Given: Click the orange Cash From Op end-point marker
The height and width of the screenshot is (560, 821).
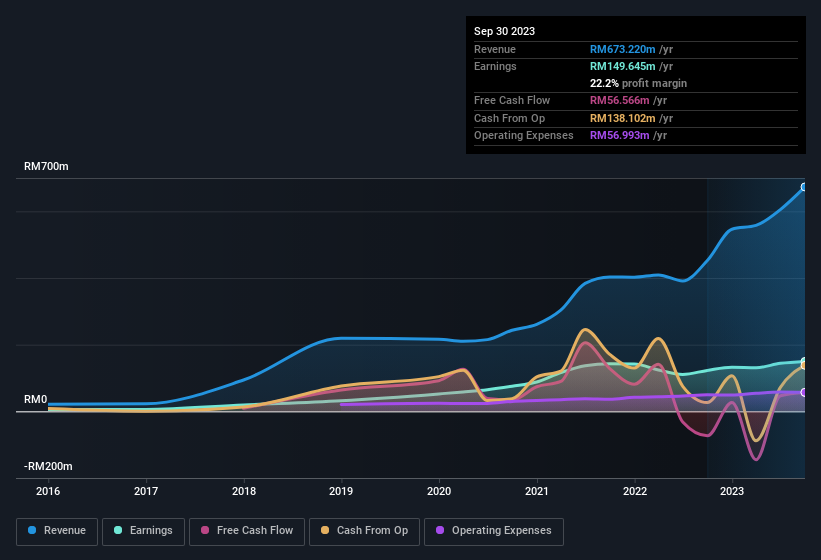Looking at the screenshot, I should point(804,366).
